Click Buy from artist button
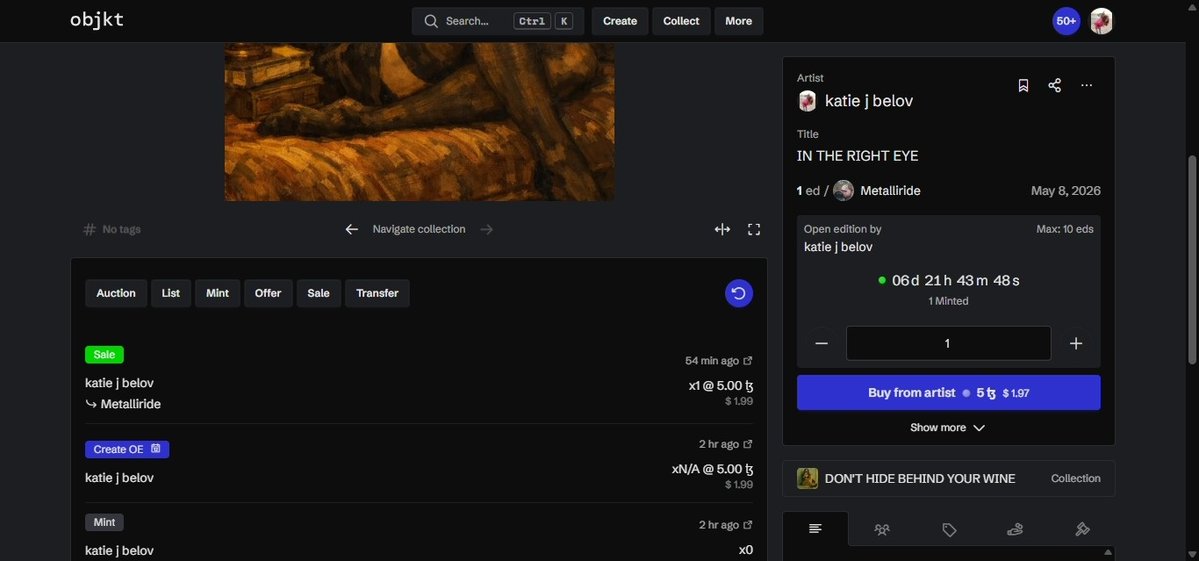This screenshot has width=1199, height=561. tap(948, 392)
